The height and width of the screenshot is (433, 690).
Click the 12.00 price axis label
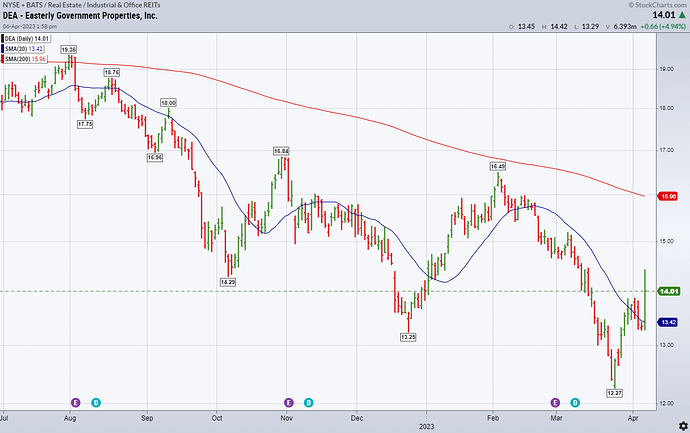pyautogui.click(x=667, y=403)
